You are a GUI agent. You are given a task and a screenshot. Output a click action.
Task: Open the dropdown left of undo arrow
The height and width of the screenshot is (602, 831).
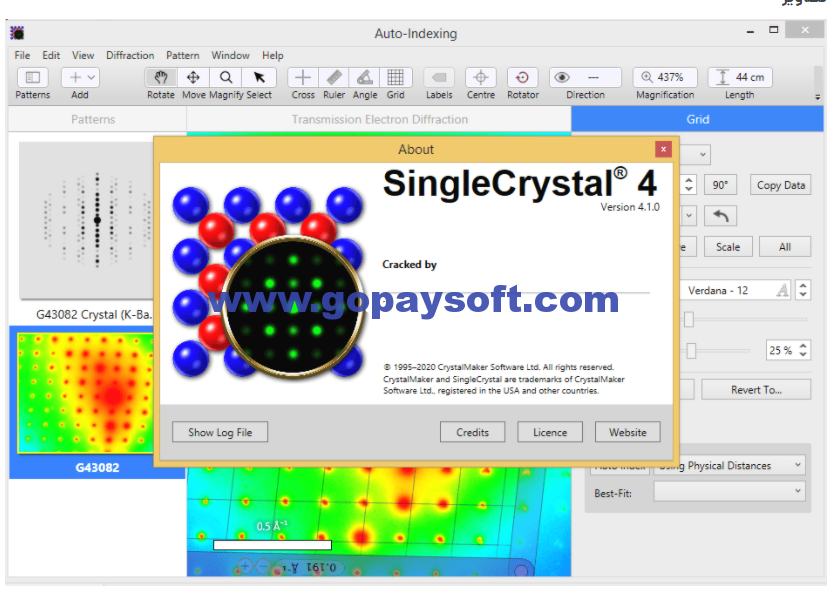point(688,216)
